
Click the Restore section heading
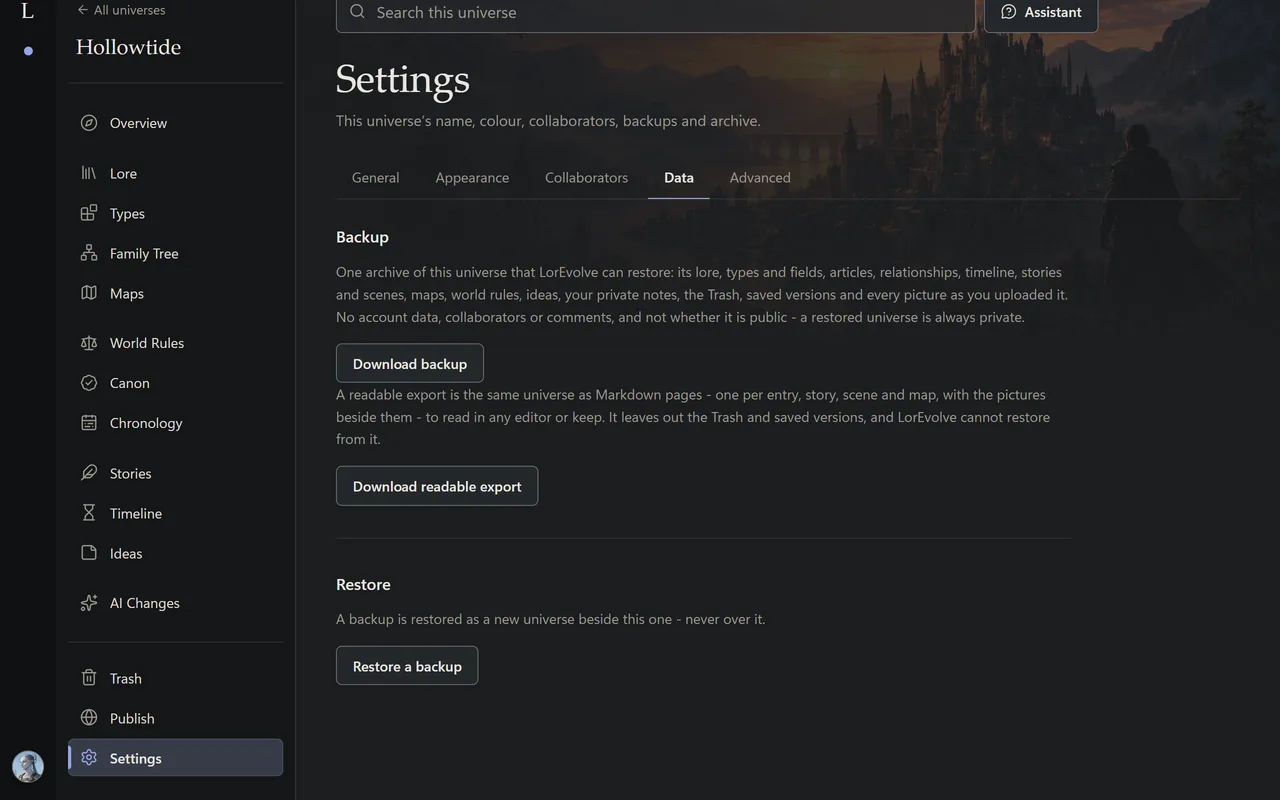[x=363, y=584]
